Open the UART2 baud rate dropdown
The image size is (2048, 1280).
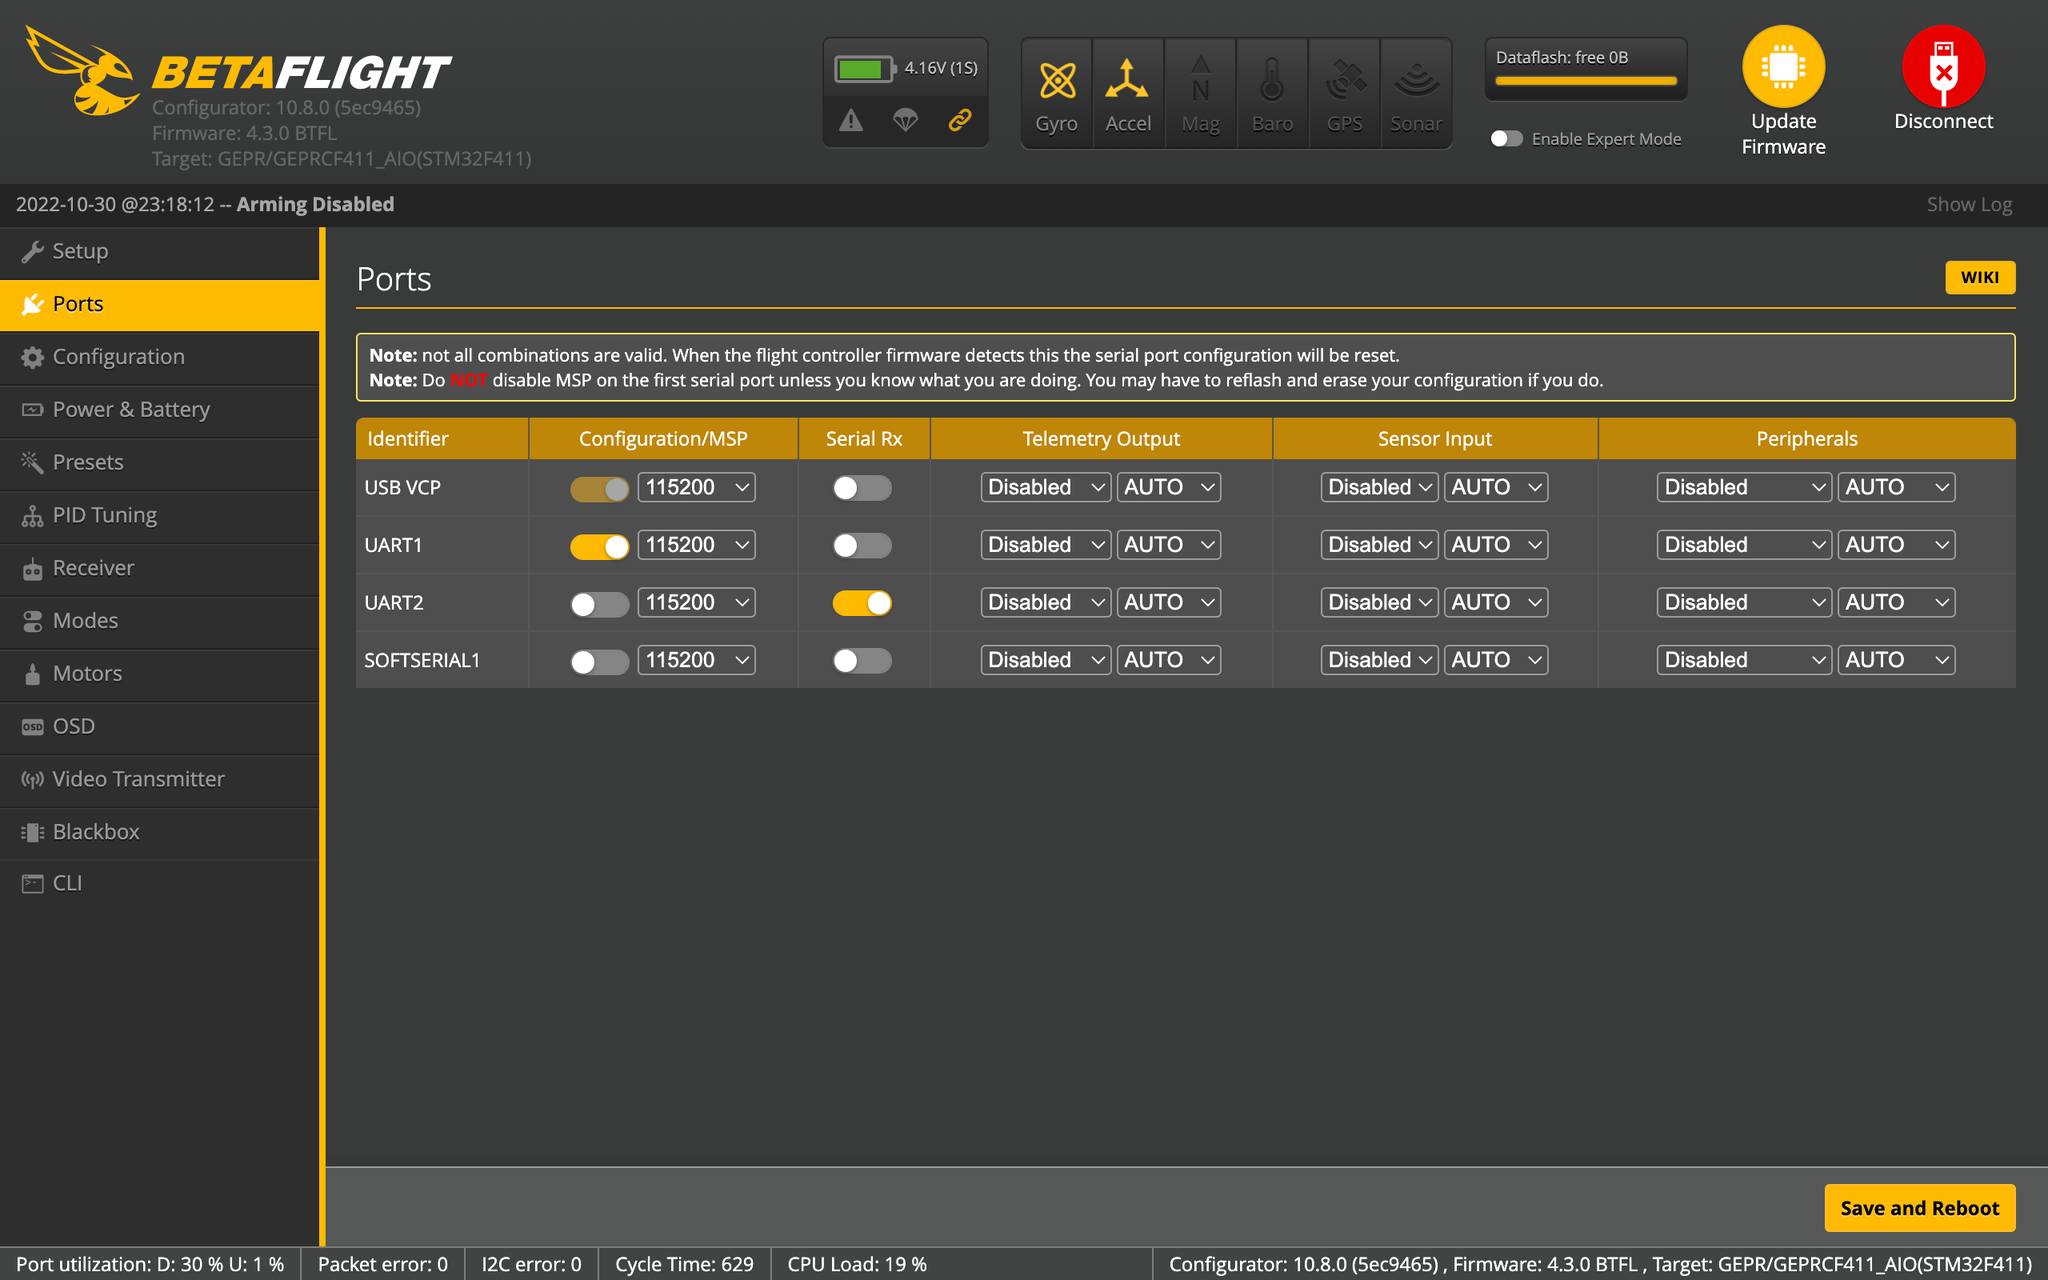696,602
